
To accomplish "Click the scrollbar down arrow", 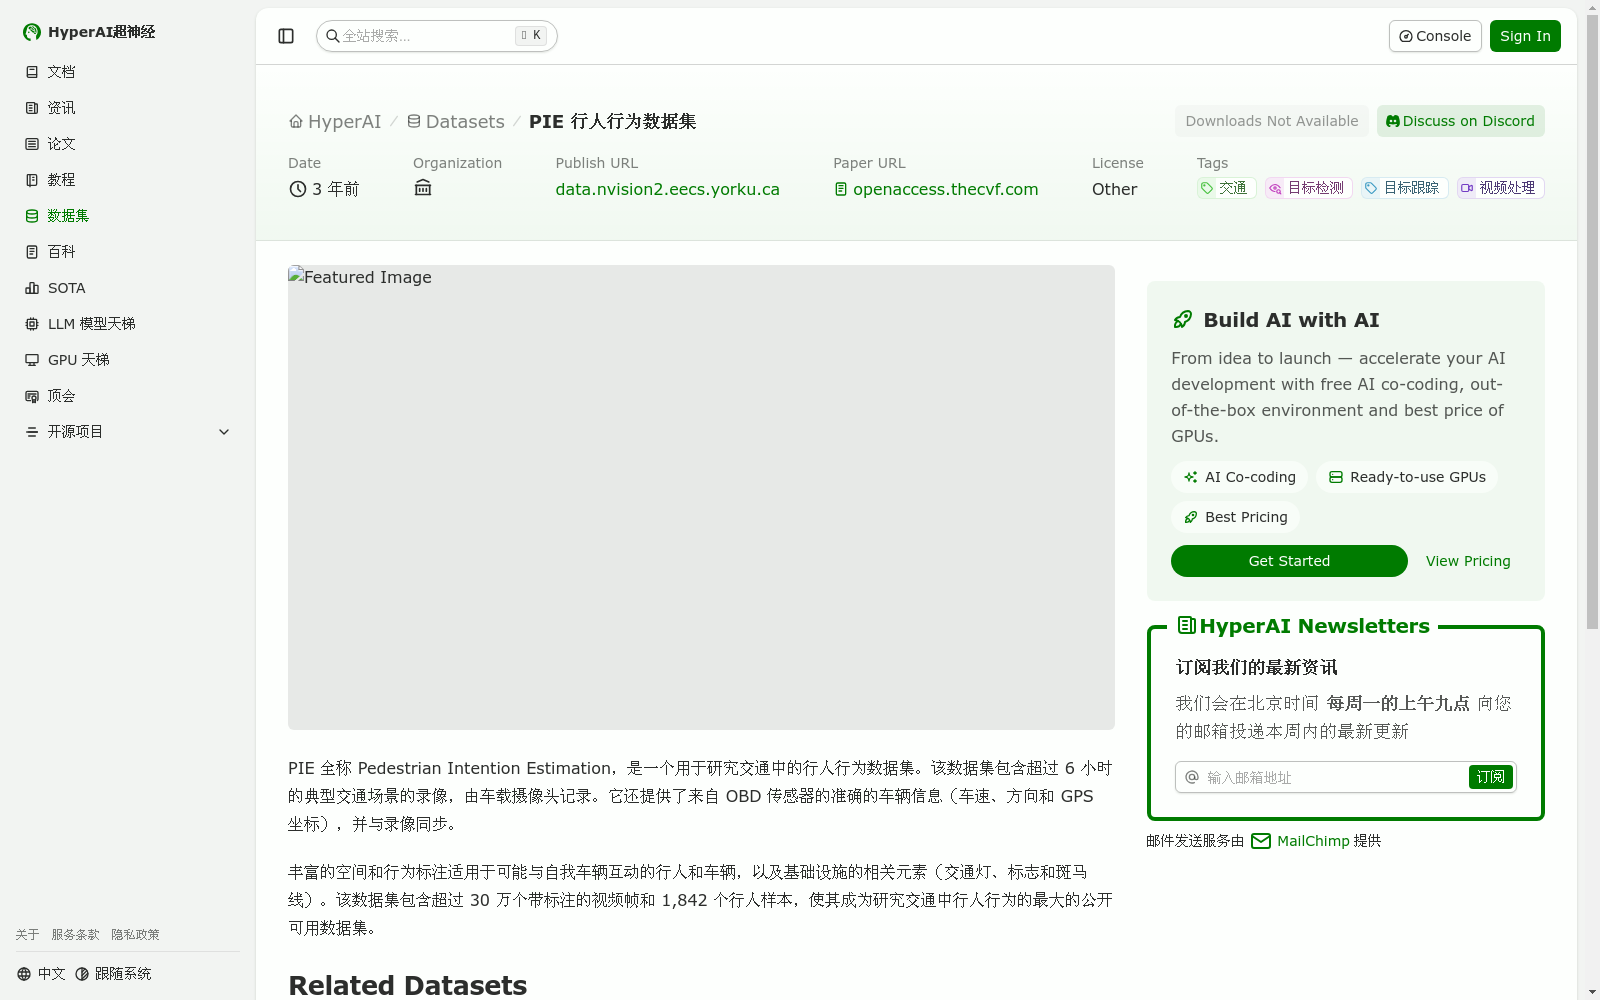I will [x=1592, y=992].
